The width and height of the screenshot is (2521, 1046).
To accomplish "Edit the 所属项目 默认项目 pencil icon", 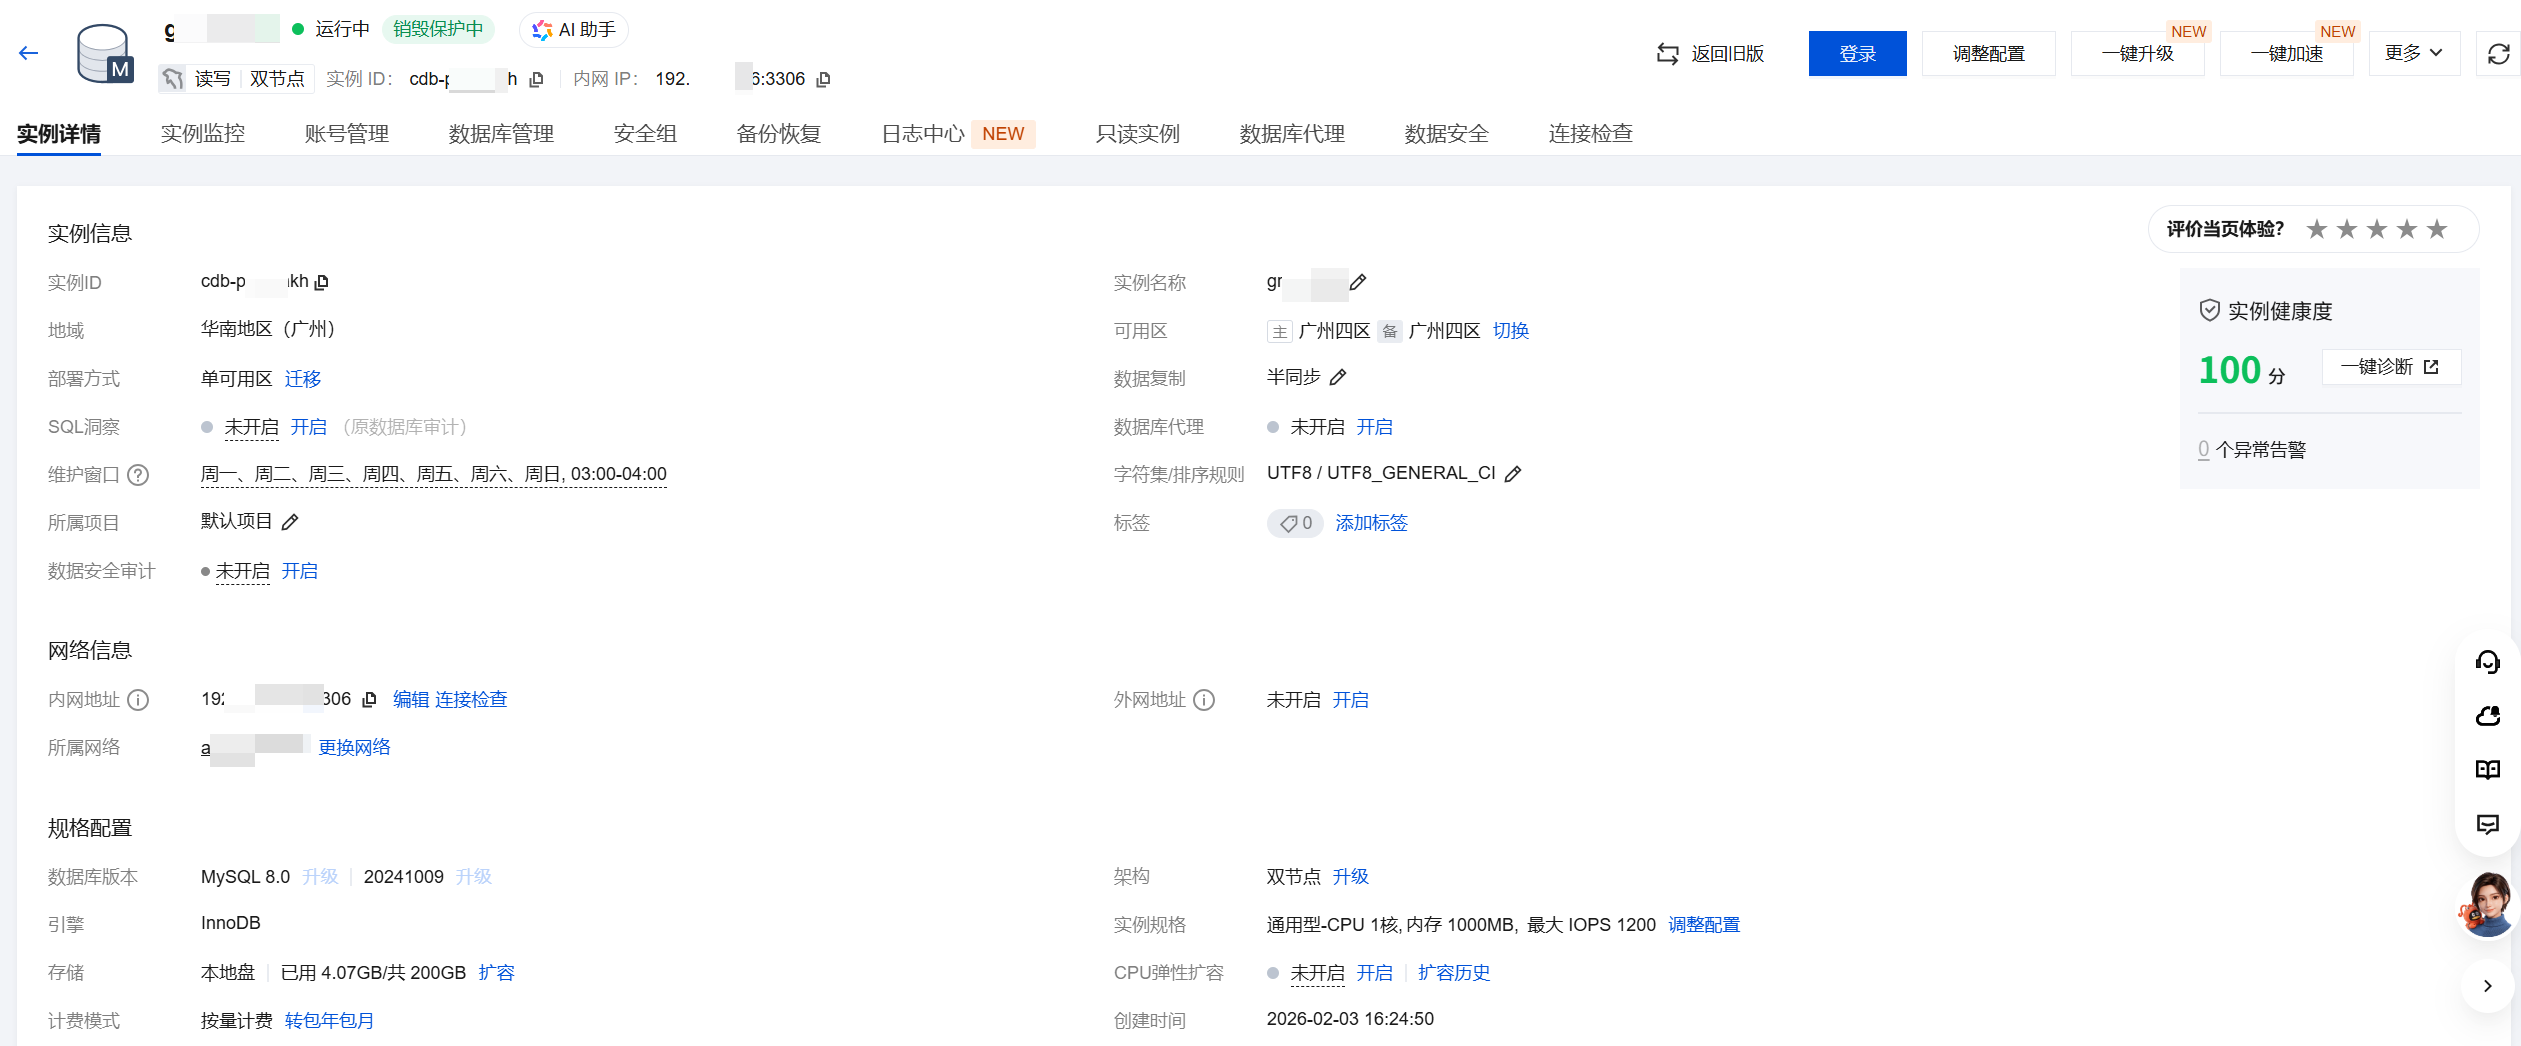I will [290, 522].
